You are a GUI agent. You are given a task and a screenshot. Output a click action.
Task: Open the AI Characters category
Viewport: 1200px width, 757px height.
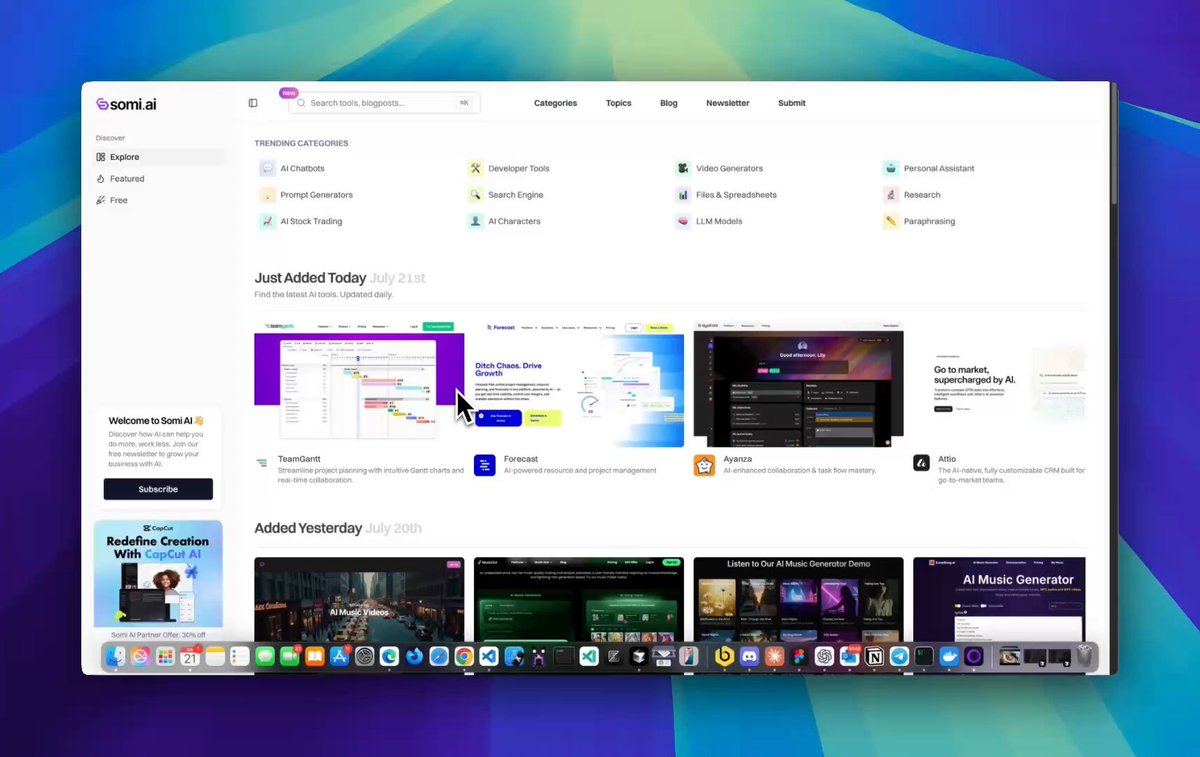pyautogui.click(x=503, y=221)
